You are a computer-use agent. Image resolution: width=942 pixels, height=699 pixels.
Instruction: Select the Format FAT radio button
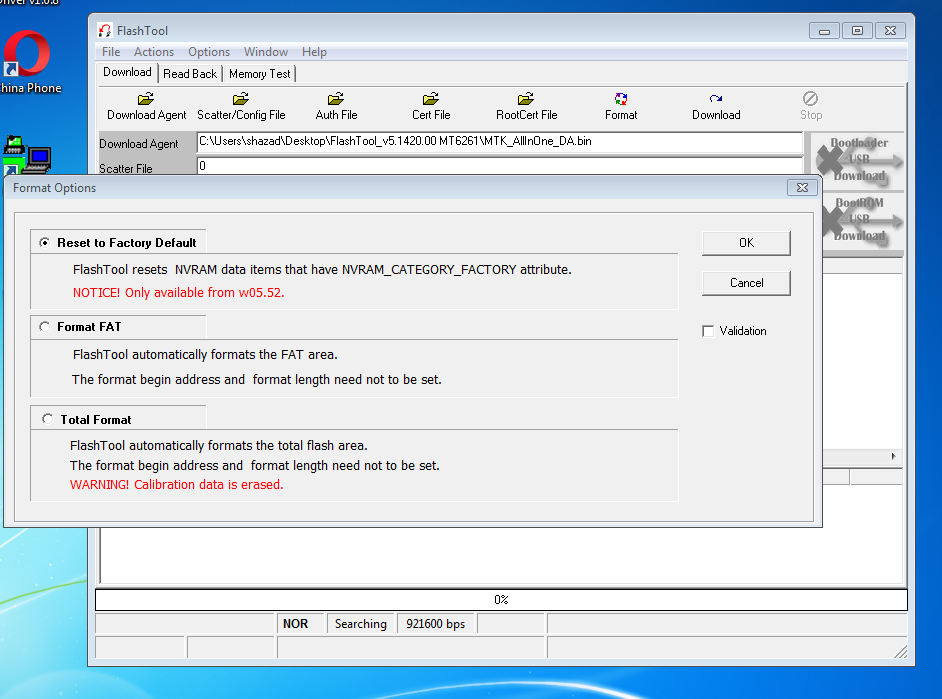[44, 327]
